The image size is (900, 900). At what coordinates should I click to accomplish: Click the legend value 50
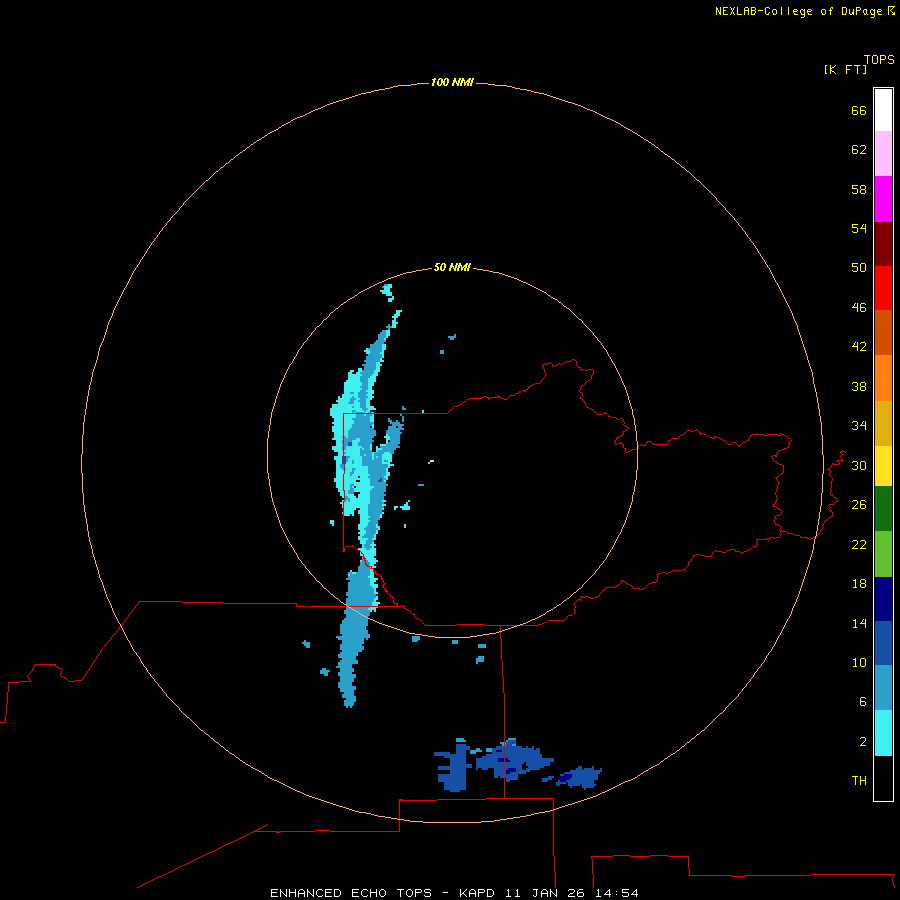pos(859,267)
